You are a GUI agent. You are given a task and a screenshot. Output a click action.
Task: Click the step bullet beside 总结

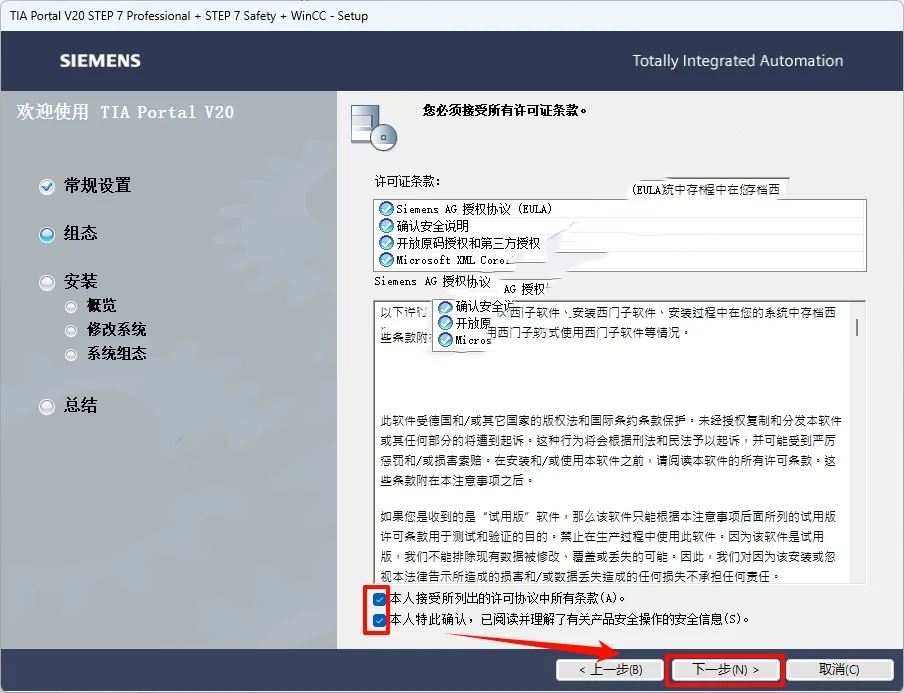[x=47, y=407]
